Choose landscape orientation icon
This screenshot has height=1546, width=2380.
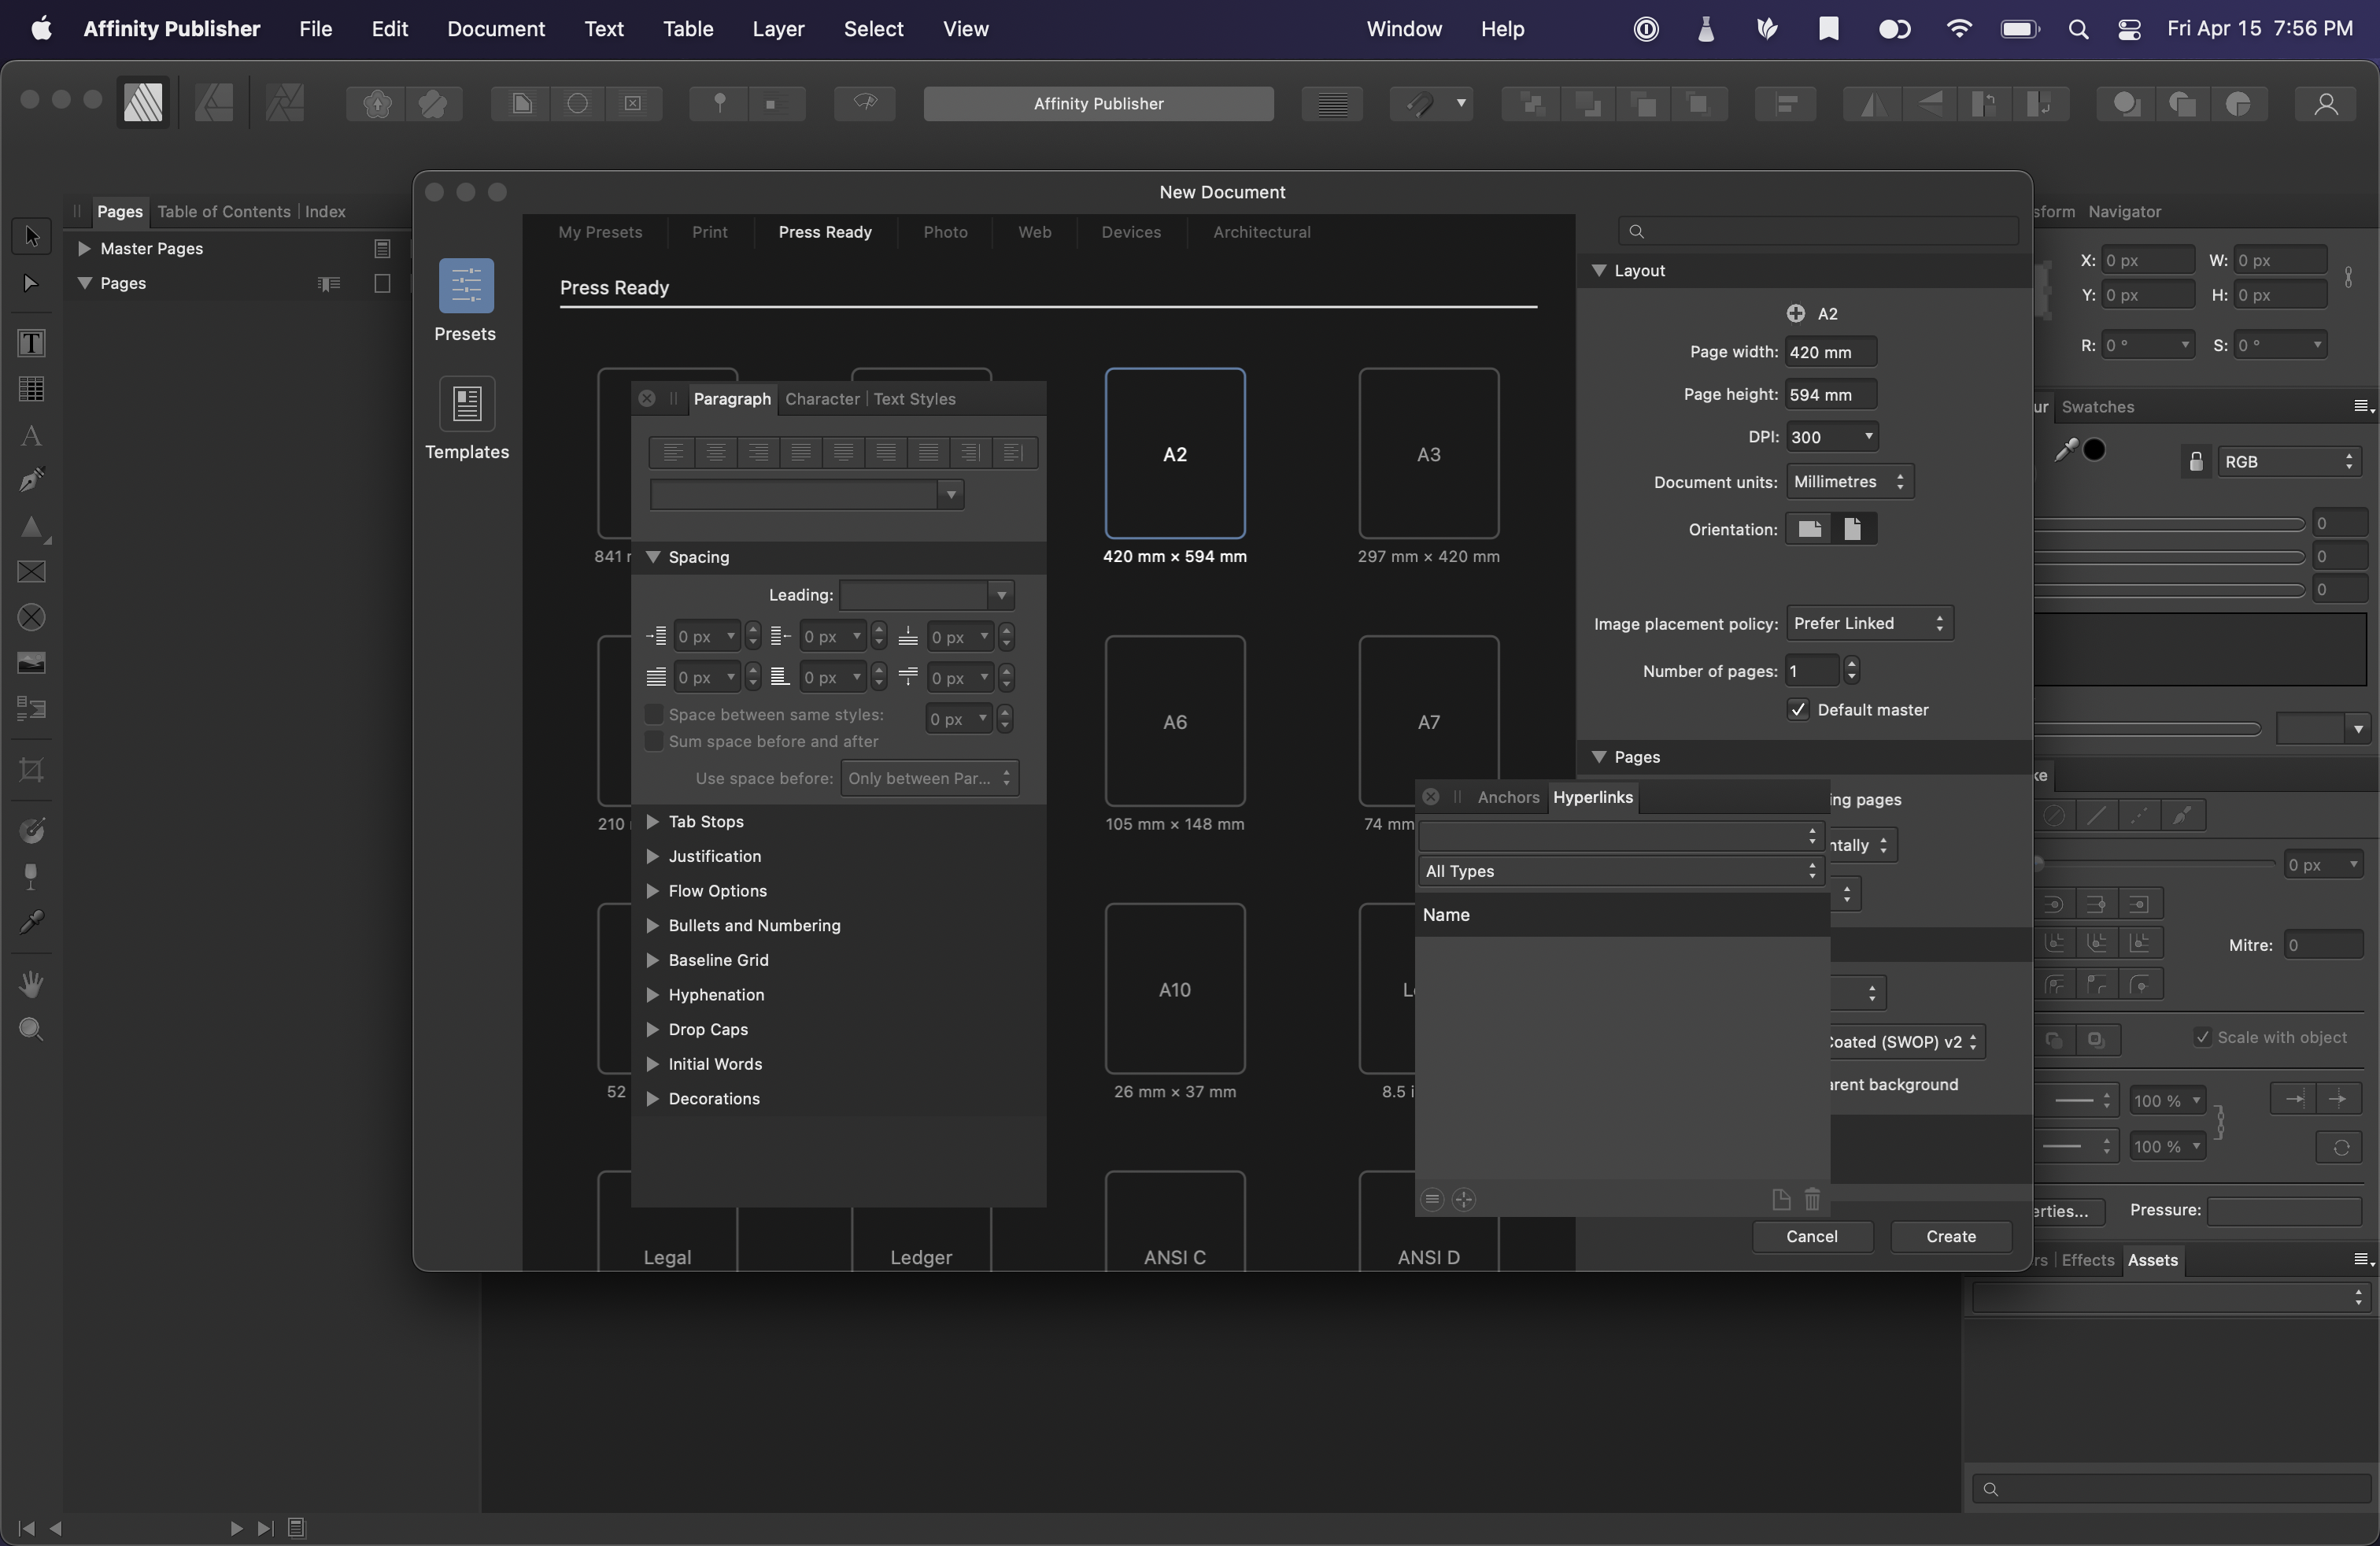(x=1809, y=529)
